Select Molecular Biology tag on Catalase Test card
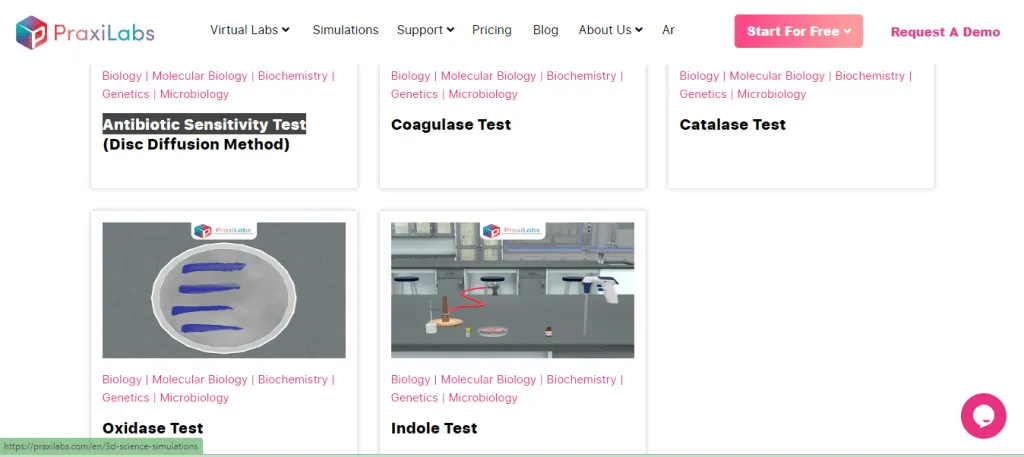This screenshot has width=1024, height=457. pos(777,76)
